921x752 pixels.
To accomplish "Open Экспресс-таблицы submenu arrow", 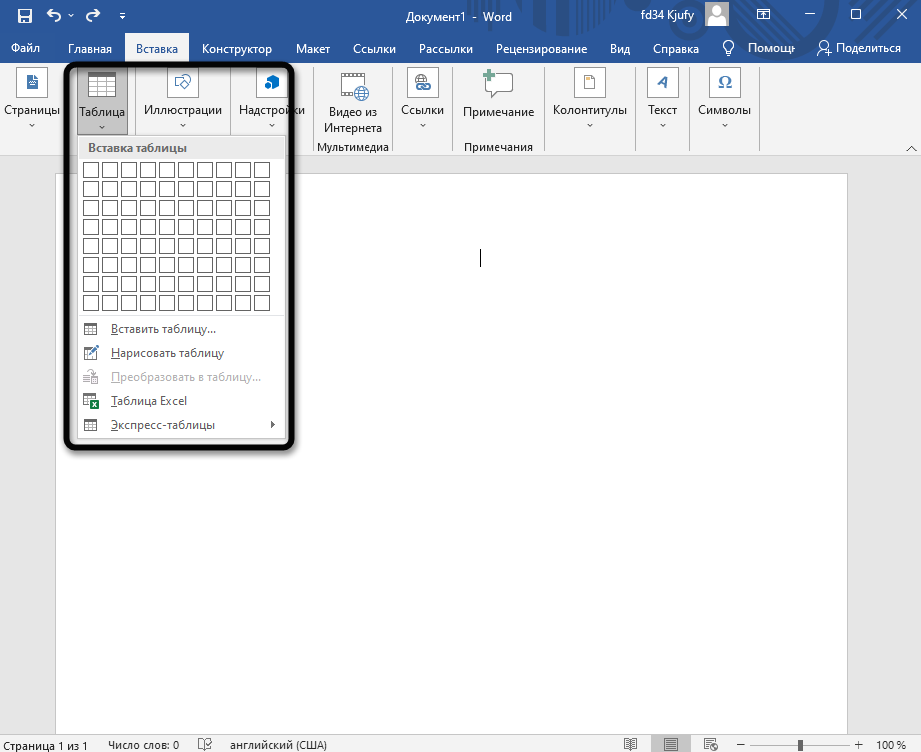I will tap(272, 425).
